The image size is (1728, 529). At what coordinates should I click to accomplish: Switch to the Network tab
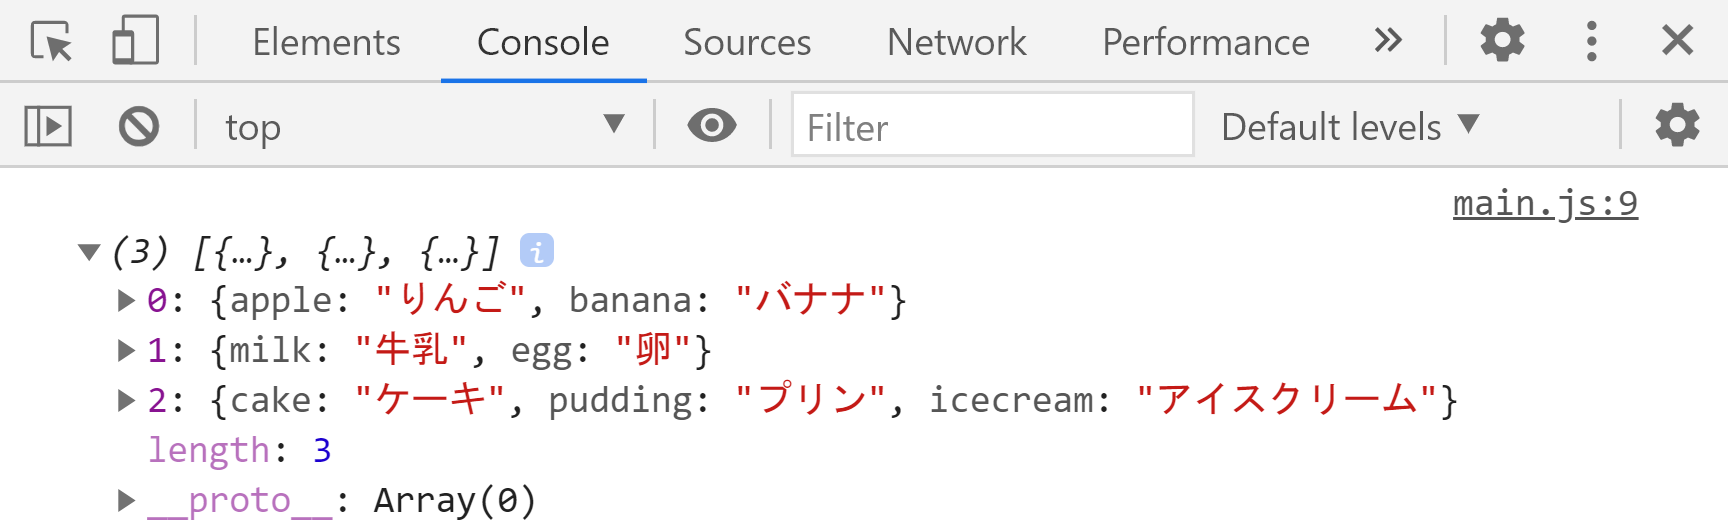pyautogui.click(x=956, y=42)
